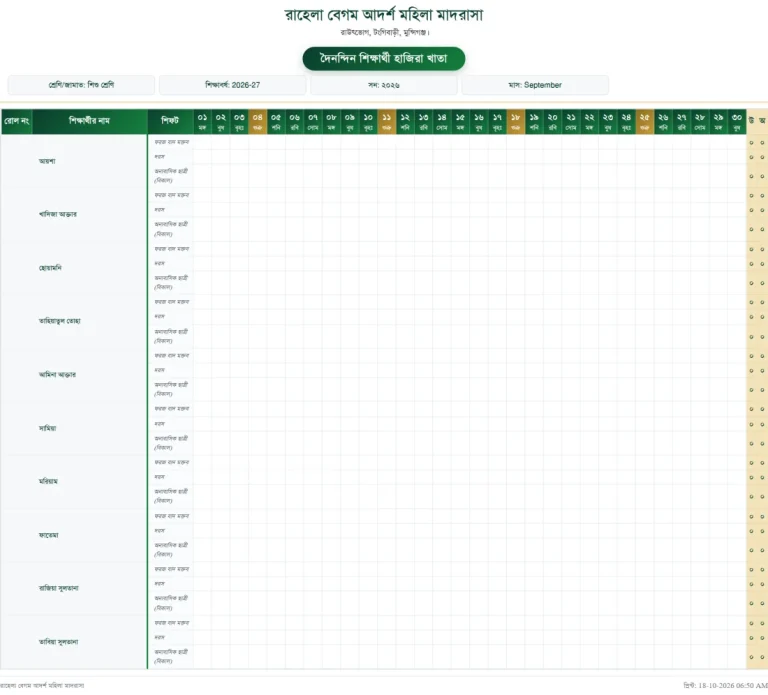Select student name রাজিয়া সুলতানা
The height and width of the screenshot is (695, 768).
point(59,588)
